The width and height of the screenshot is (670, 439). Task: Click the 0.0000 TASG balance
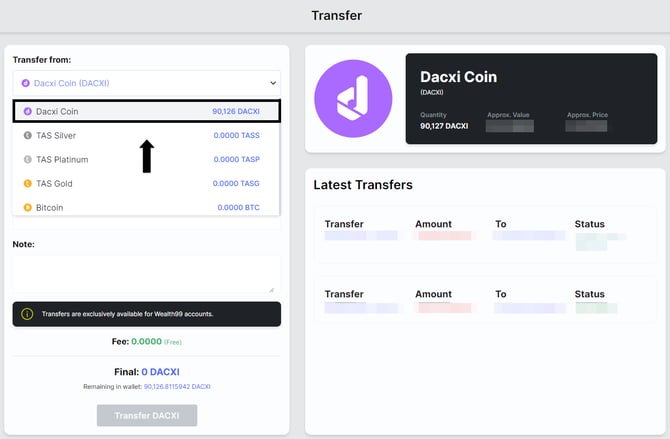(236, 183)
